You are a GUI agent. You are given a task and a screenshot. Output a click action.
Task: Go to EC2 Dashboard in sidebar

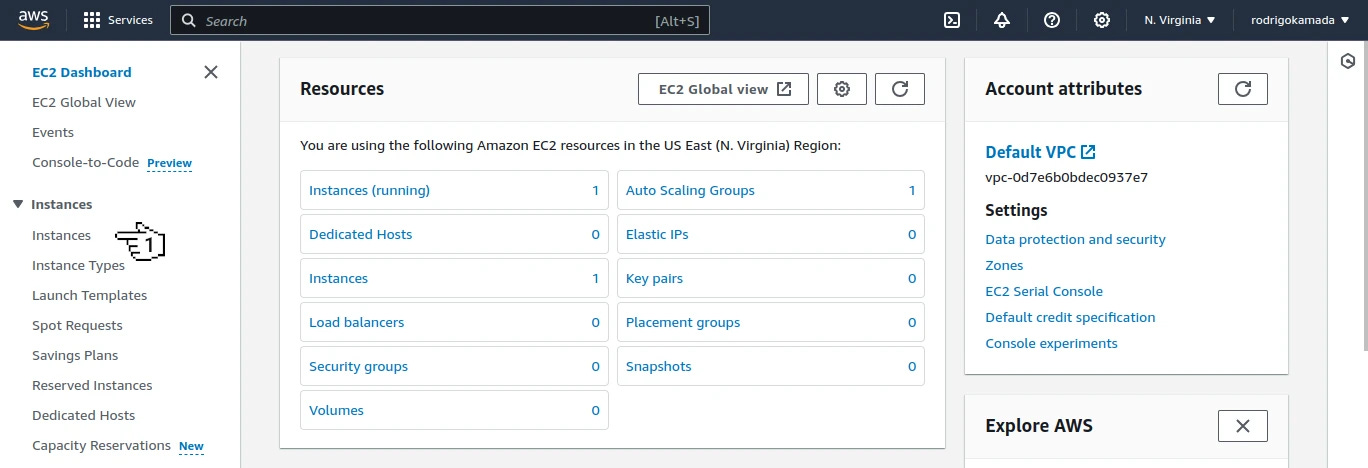[x=82, y=72]
